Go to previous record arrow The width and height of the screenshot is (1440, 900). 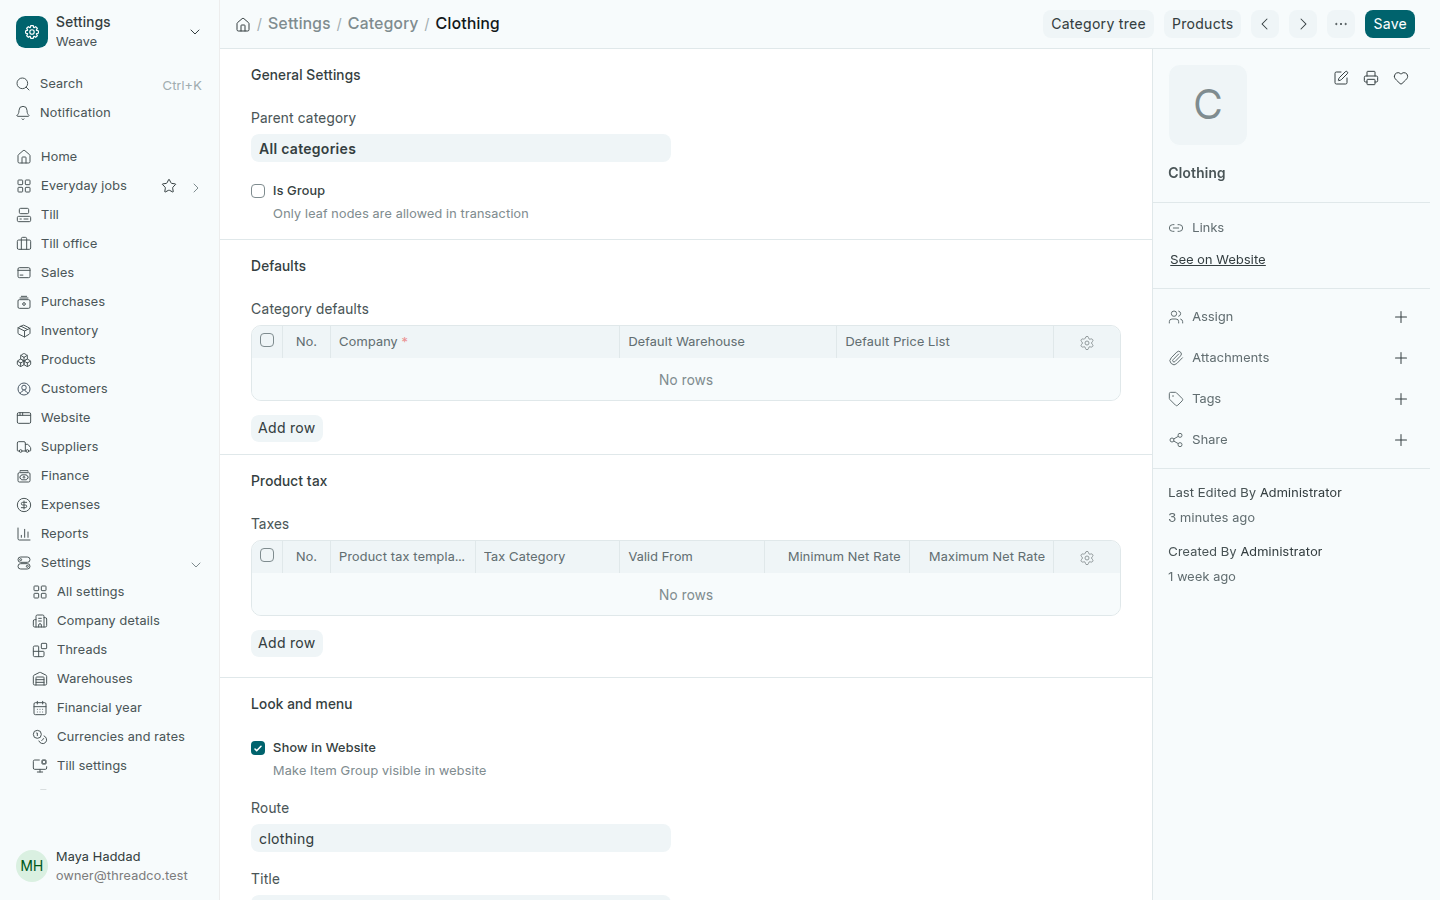[1265, 24]
